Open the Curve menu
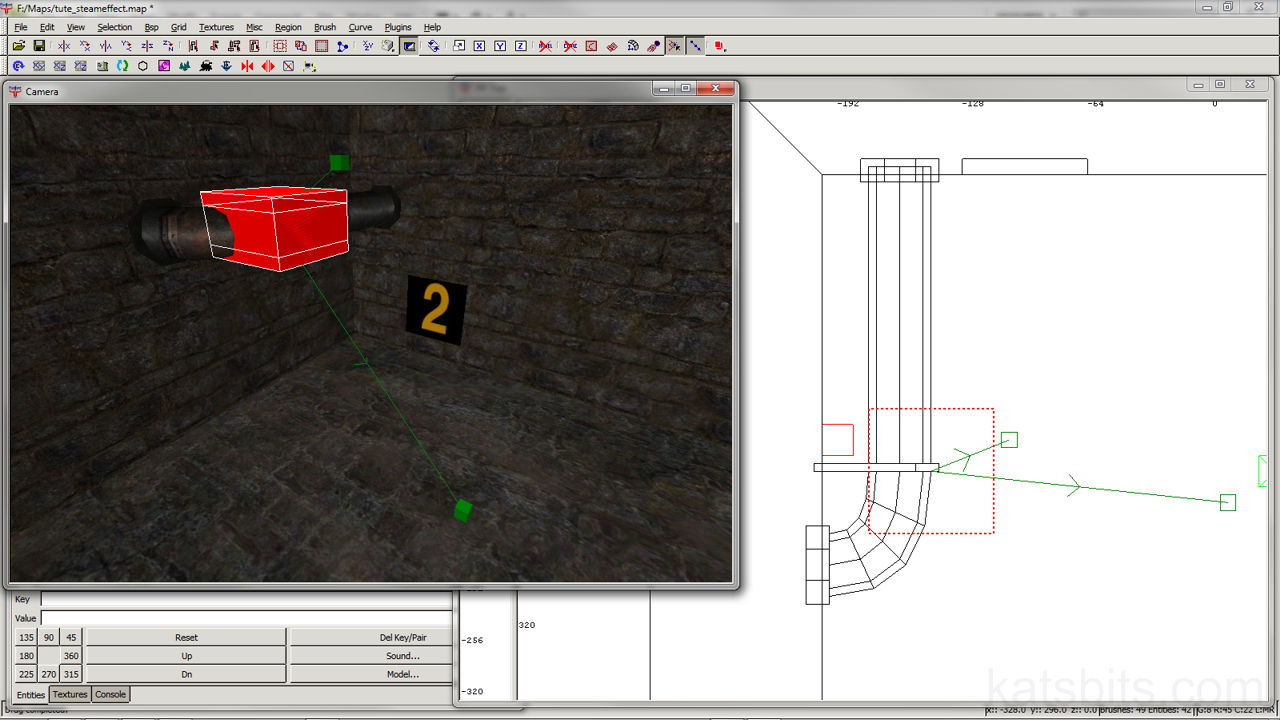1280x720 pixels. pos(360,27)
